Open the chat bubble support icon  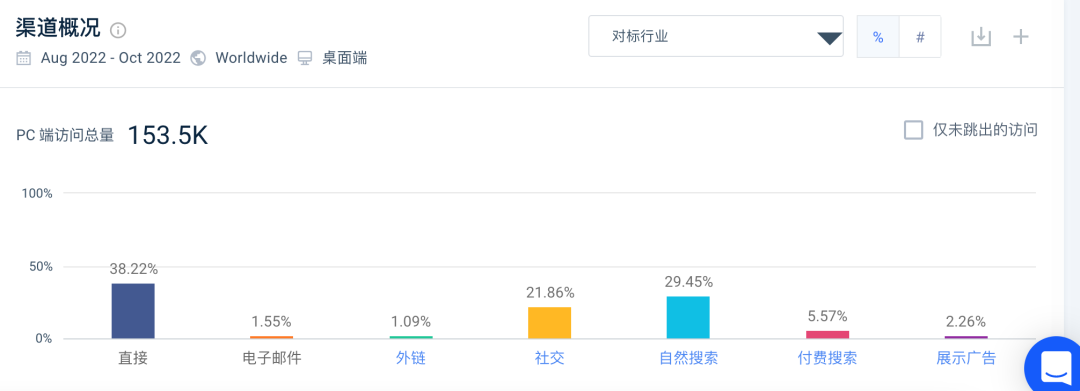pyautogui.click(x=1054, y=365)
